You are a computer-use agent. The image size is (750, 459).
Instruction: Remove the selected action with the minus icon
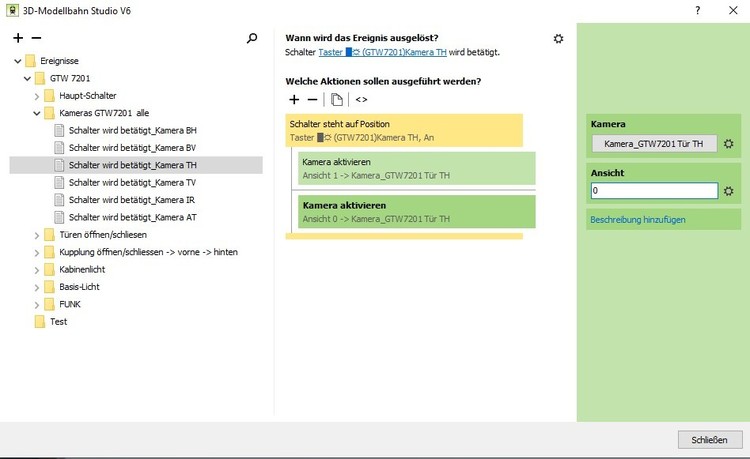pos(312,99)
